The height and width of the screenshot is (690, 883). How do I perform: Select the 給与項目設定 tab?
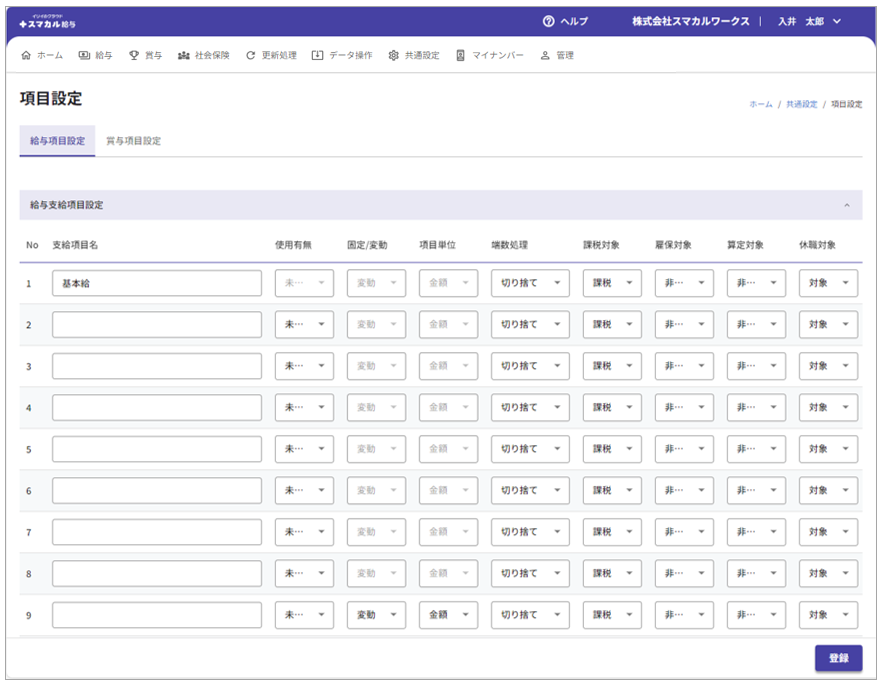(57, 141)
